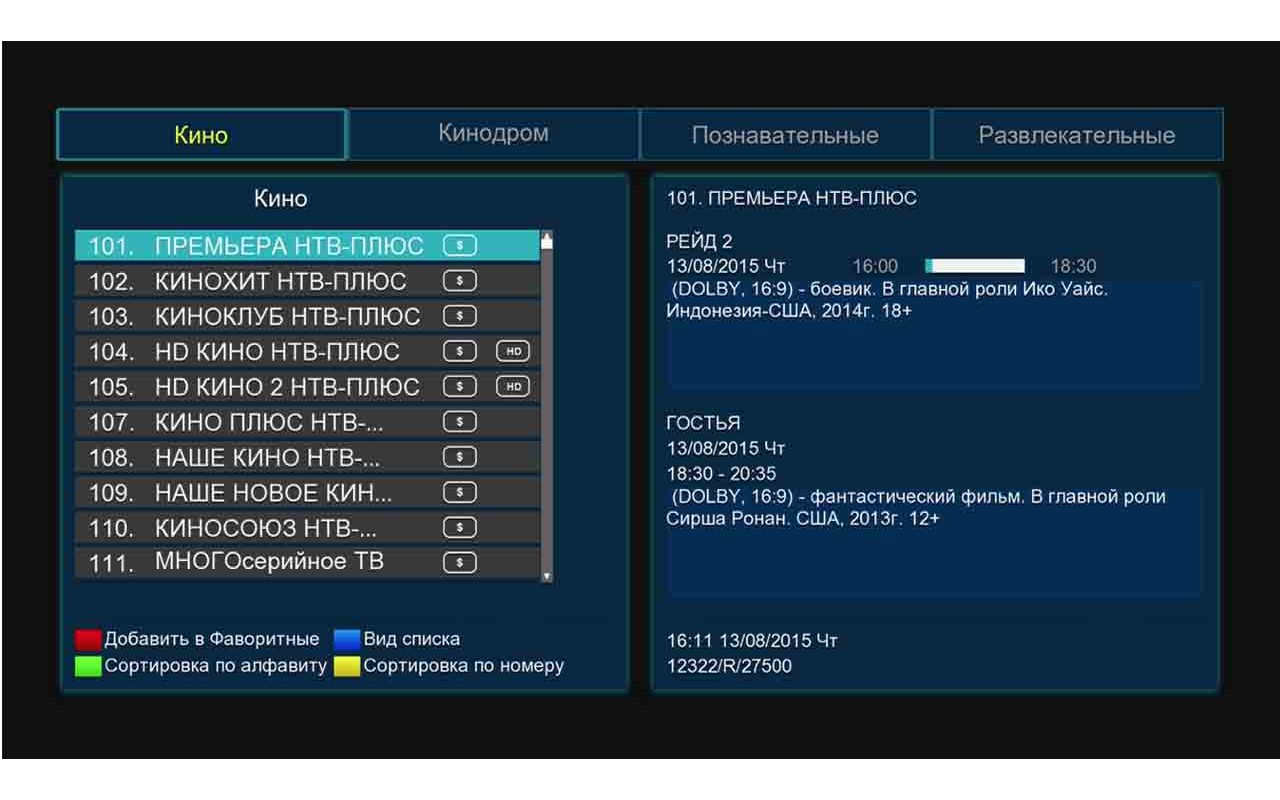Click the paid $ icon on channel 105
The height and width of the screenshot is (800, 1280).
click(460, 386)
